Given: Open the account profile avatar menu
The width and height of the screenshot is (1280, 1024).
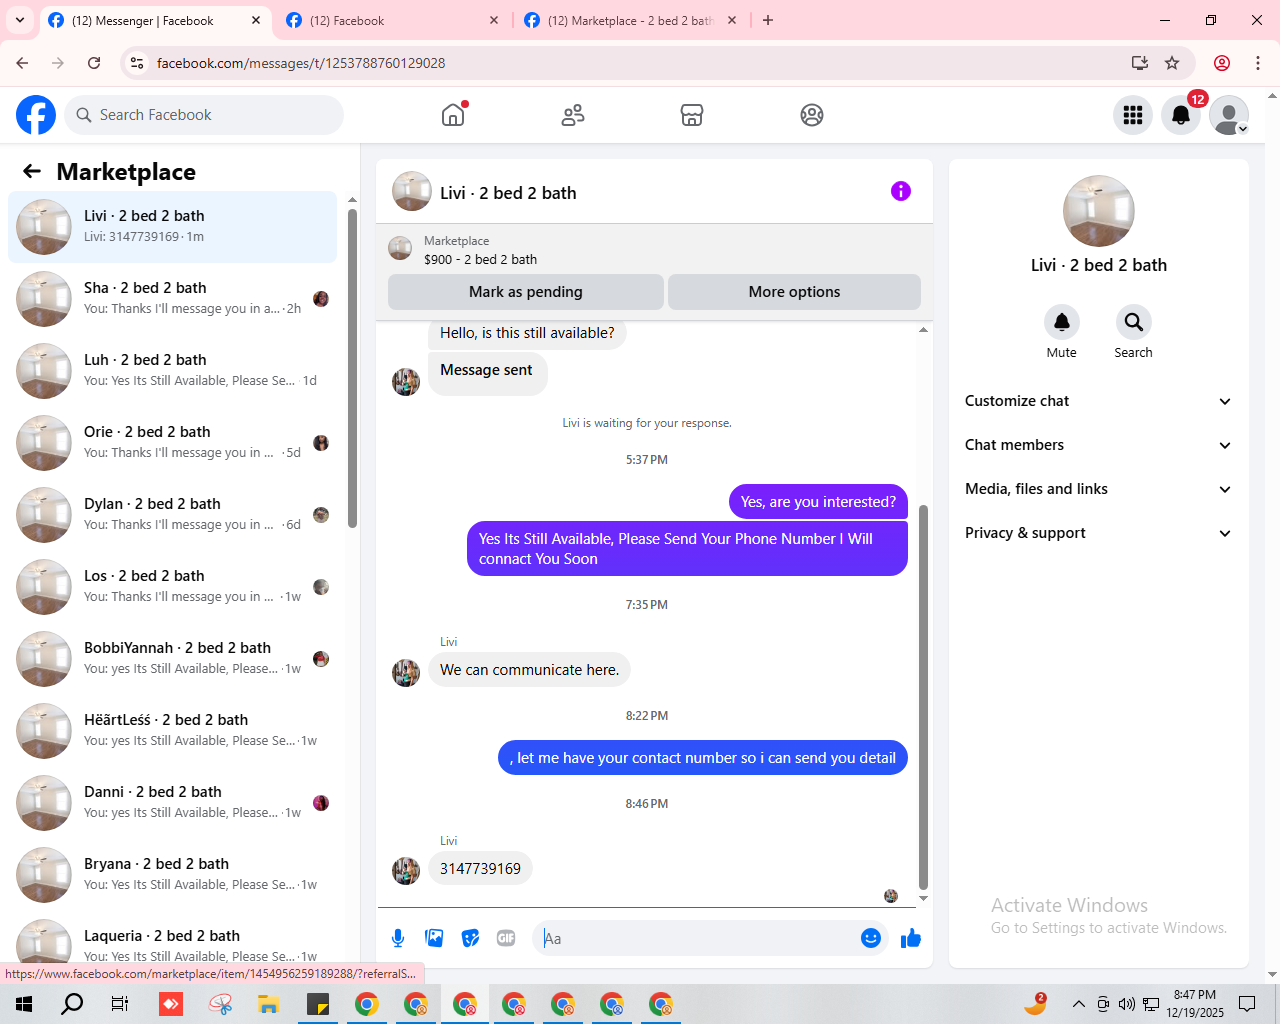Looking at the screenshot, I should pos(1229,115).
